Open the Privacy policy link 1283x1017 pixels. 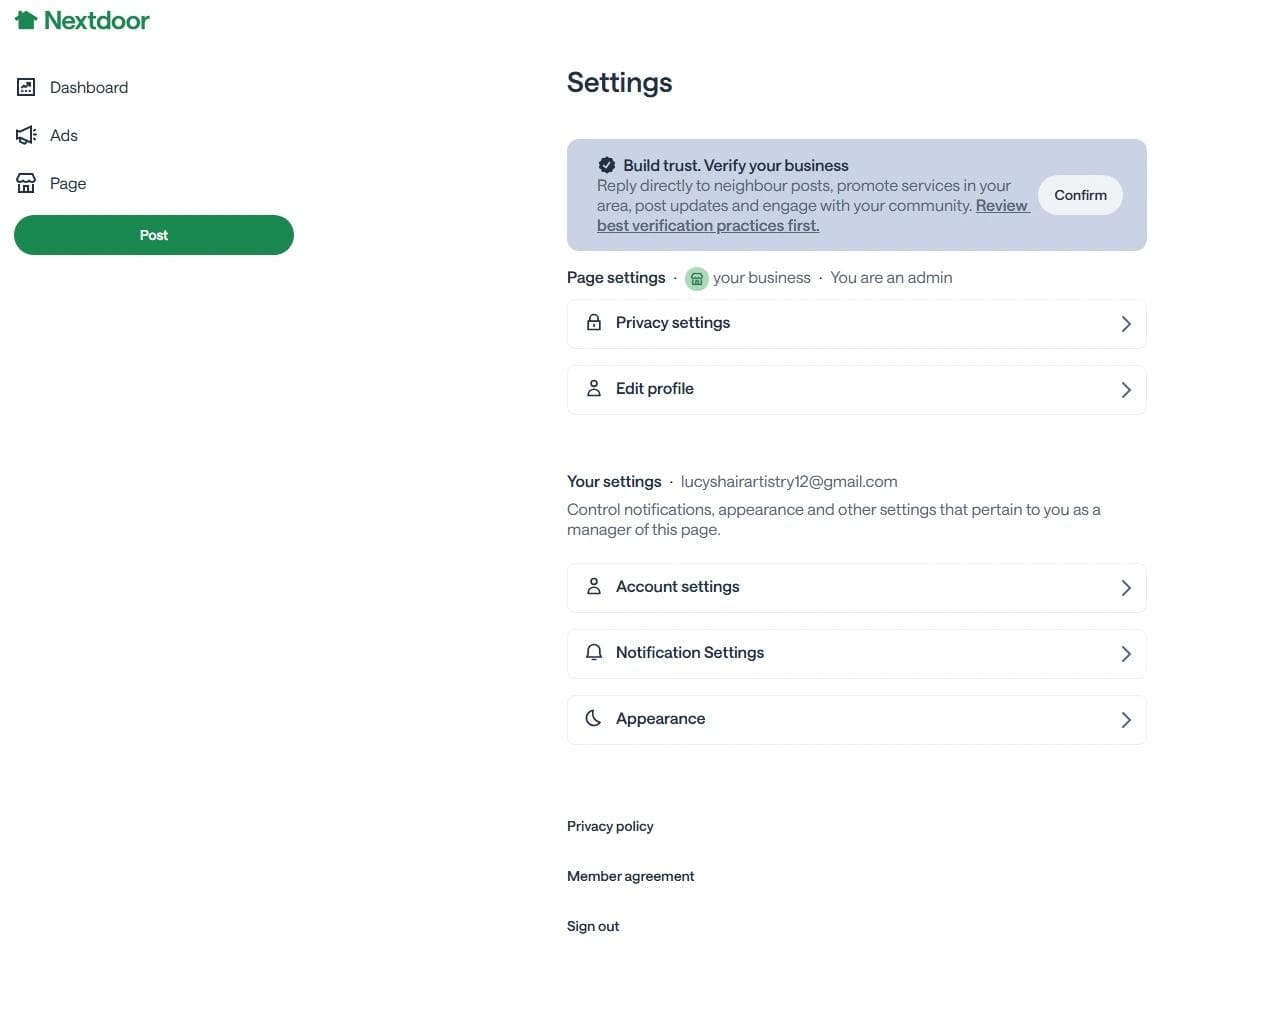610,826
